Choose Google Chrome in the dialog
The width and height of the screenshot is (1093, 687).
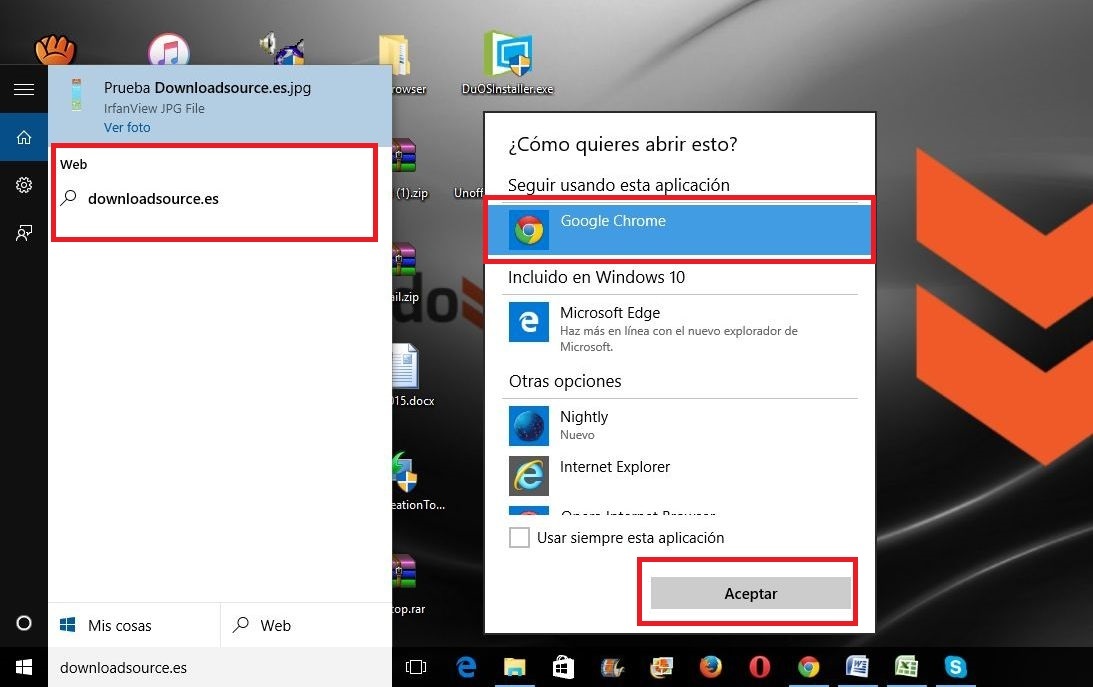tap(680, 229)
